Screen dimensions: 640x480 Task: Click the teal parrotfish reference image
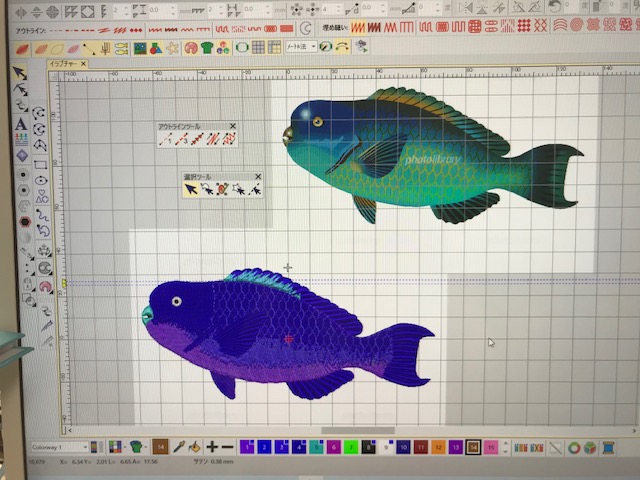(x=433, y=155)
